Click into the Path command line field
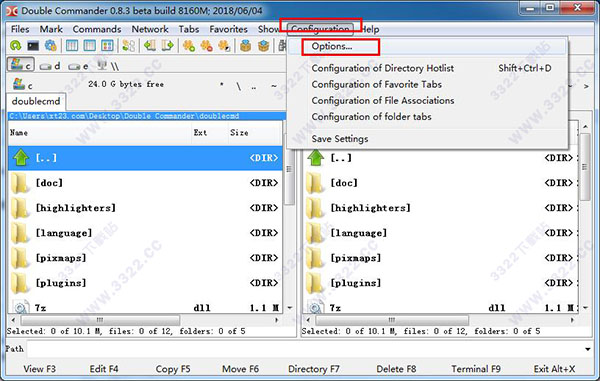This screenshot has width=600, height=381. pos(305,349)
